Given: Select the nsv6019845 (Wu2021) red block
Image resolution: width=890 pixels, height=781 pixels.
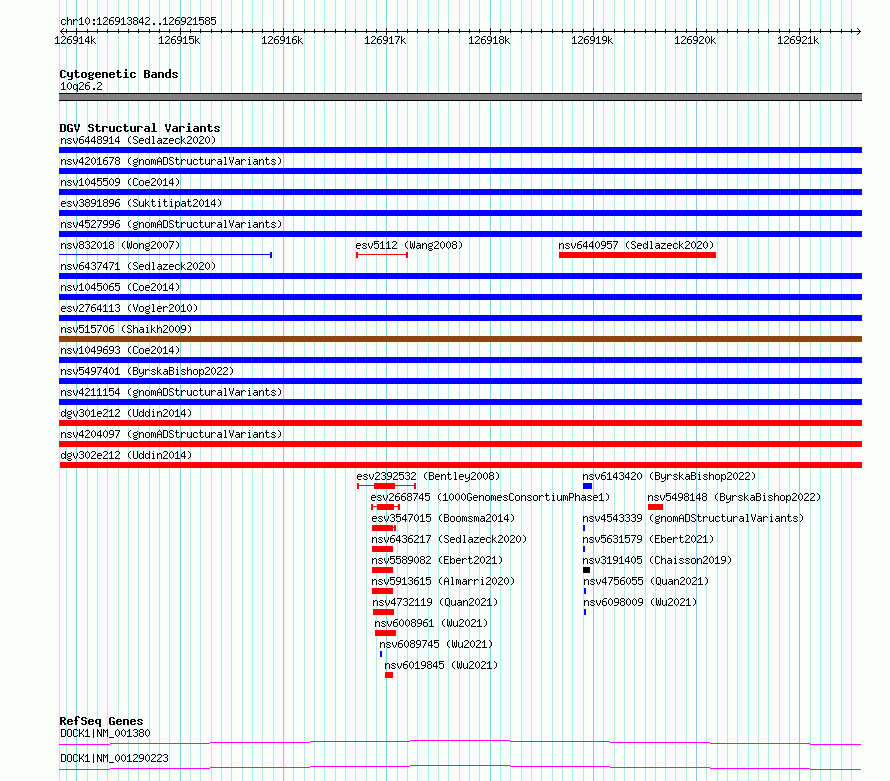Looking at the screenshot, I should tap(389, 675).
